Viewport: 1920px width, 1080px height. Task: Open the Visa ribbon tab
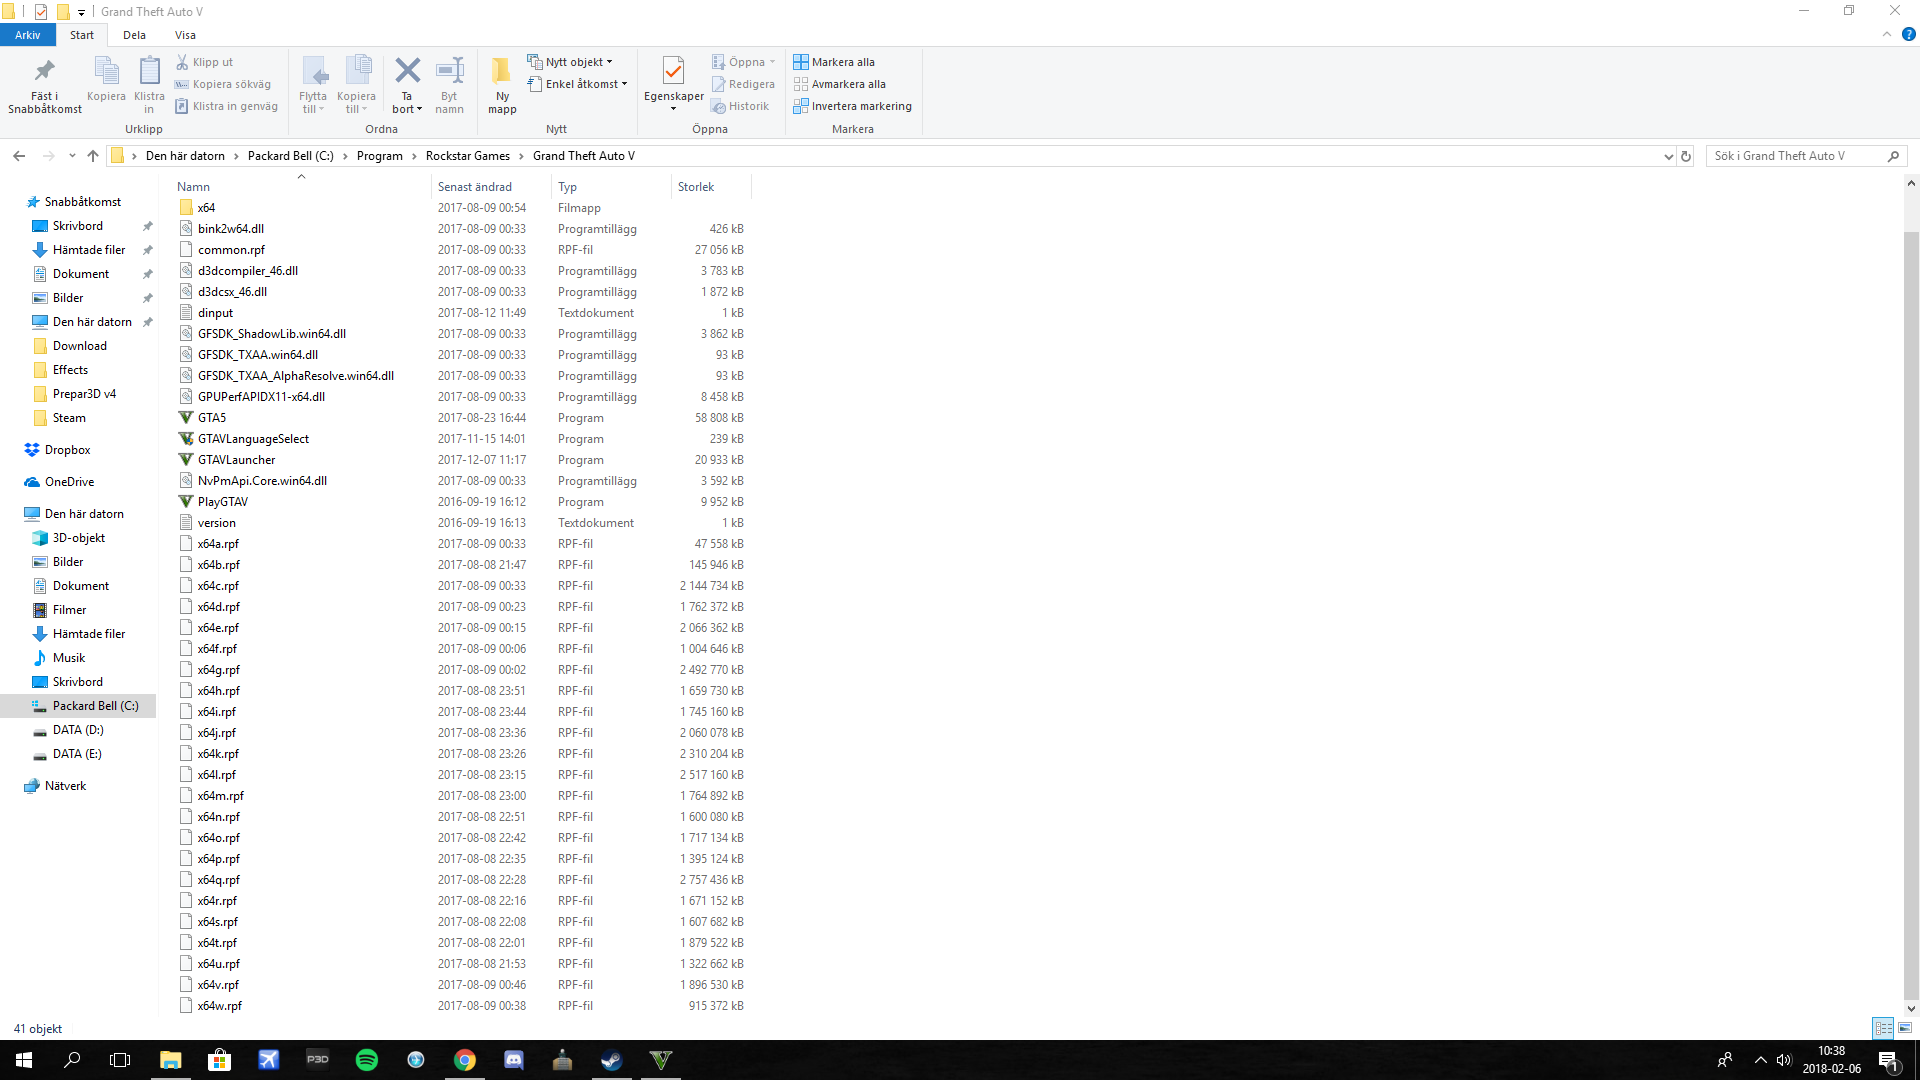click(x=185, y=35)
